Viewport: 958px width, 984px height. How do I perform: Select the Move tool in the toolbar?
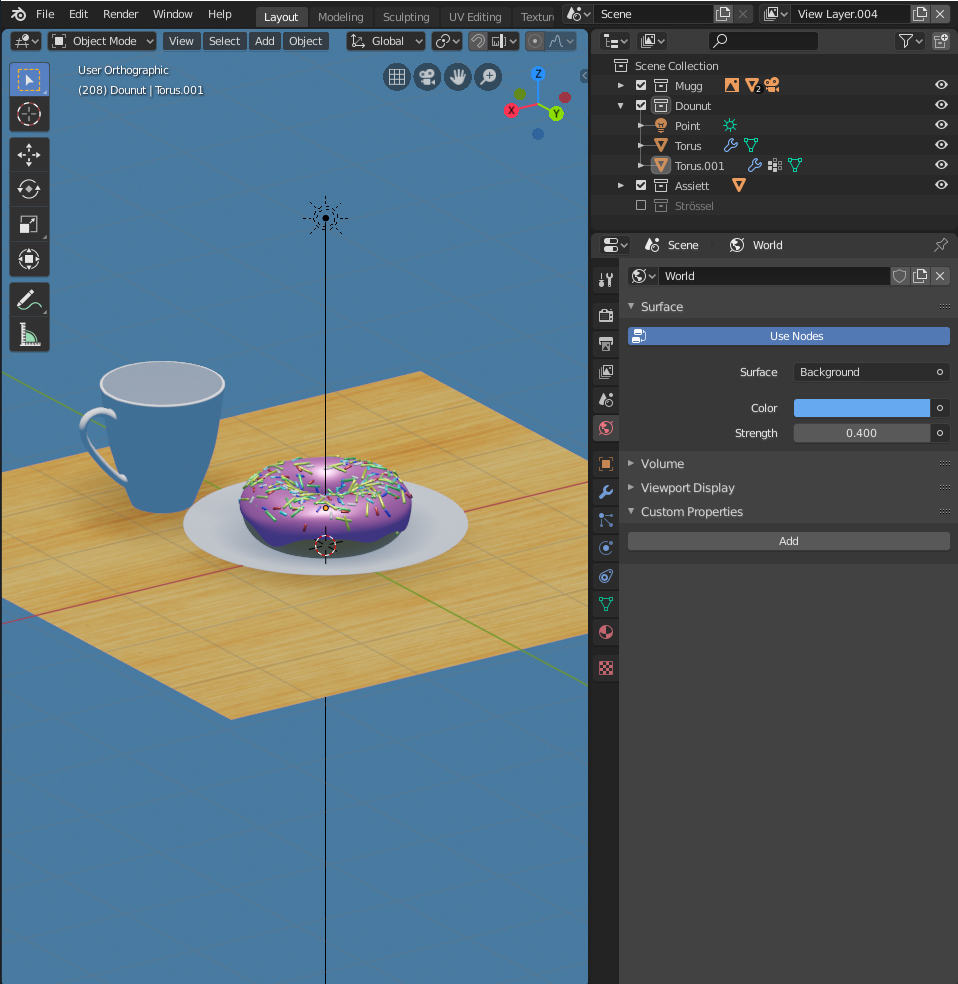click(29, 155)
